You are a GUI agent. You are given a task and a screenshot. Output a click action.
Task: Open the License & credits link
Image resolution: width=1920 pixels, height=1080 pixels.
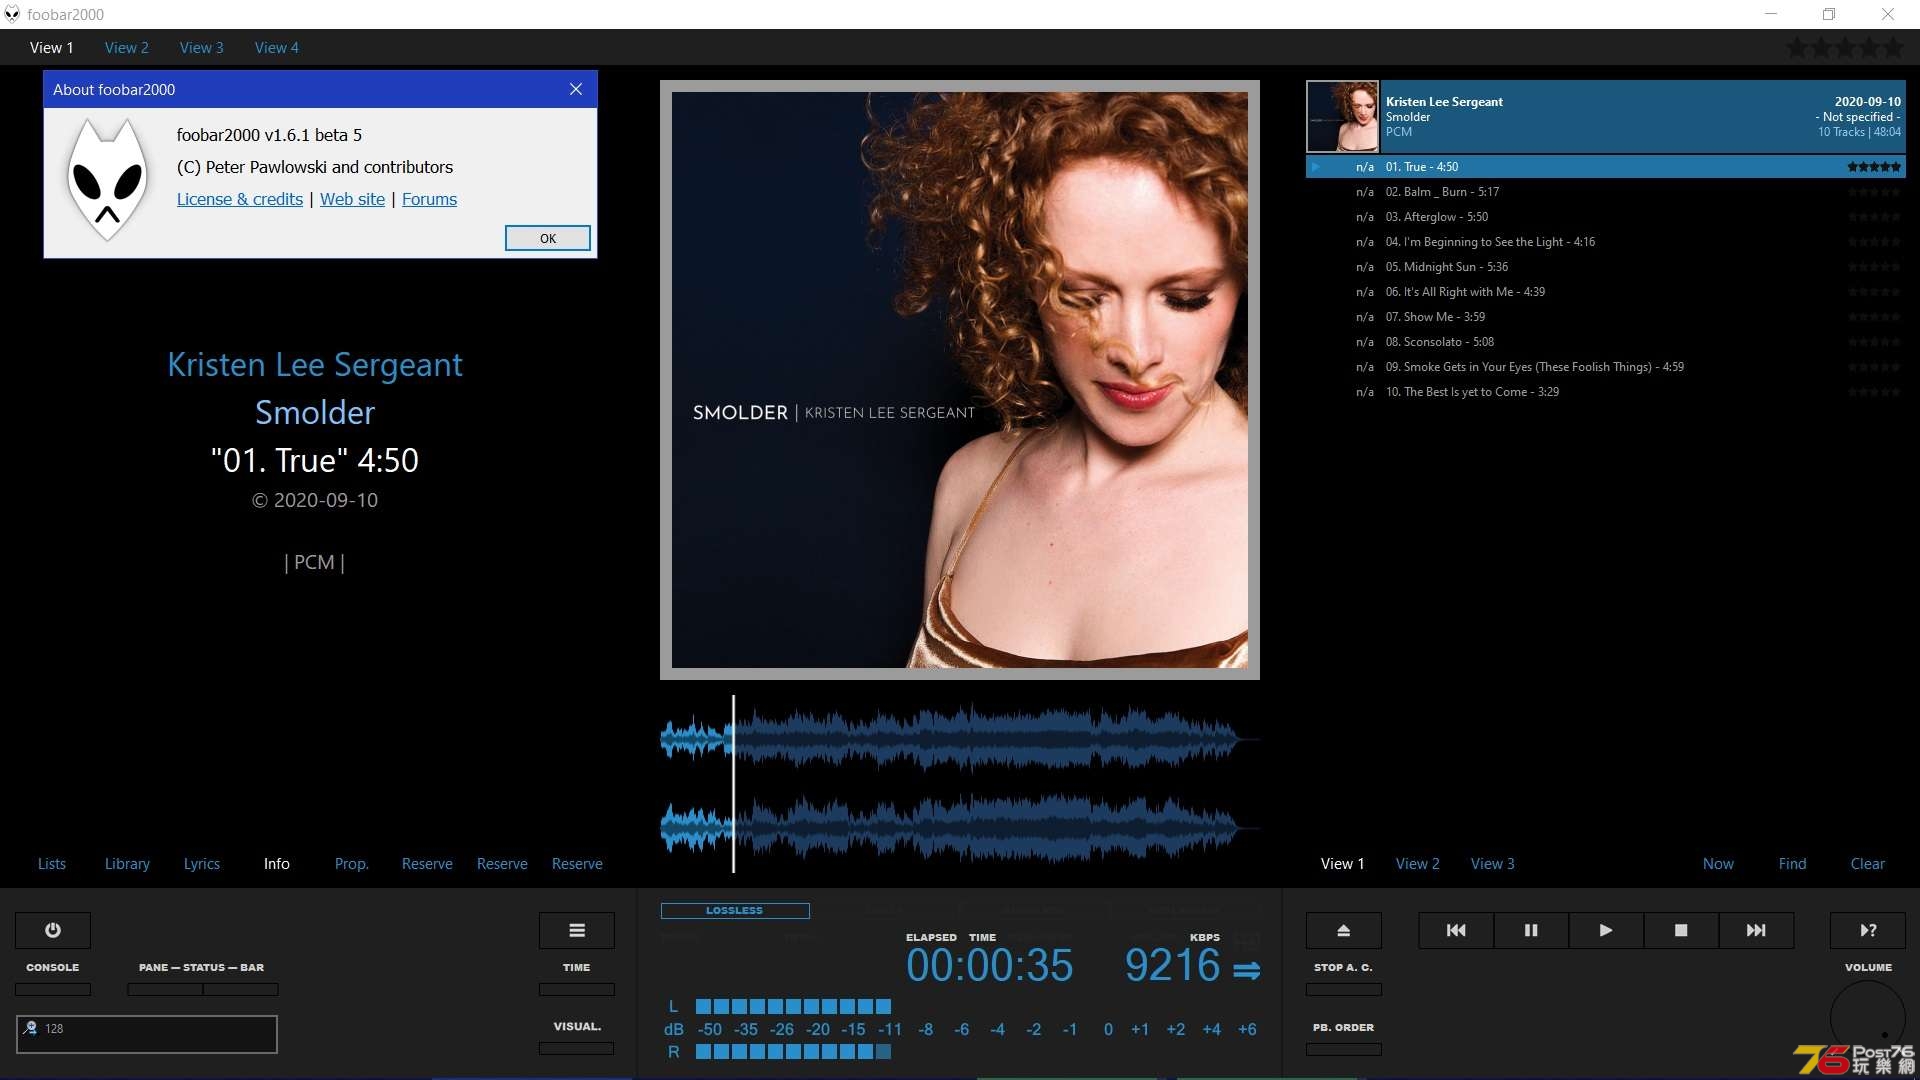(240, 199)
